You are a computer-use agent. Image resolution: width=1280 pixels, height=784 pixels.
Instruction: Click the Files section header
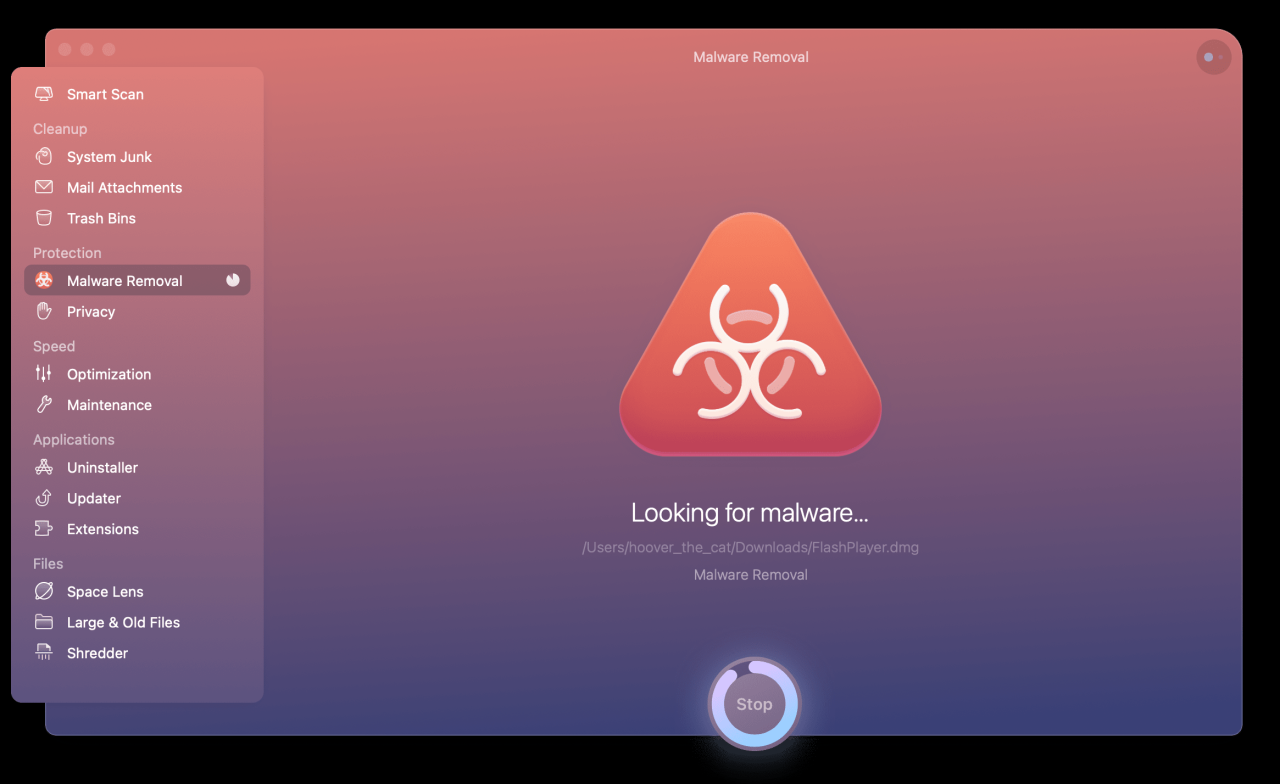48,563
